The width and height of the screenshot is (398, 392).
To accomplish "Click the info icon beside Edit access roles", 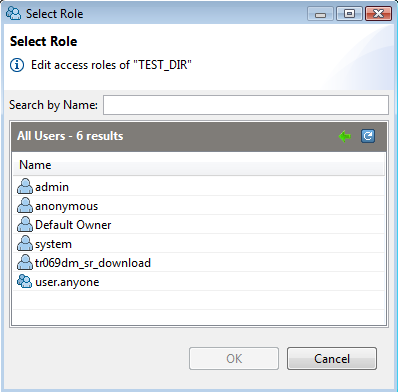I will [17, 65].
